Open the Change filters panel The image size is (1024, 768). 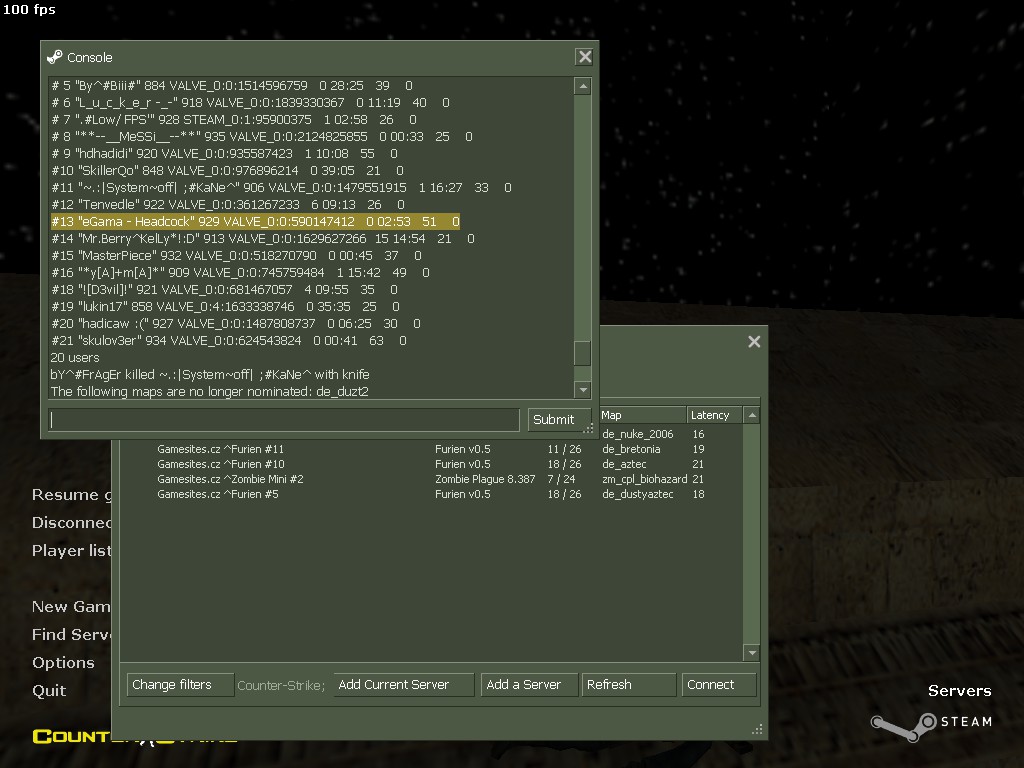tap(179, 685)
